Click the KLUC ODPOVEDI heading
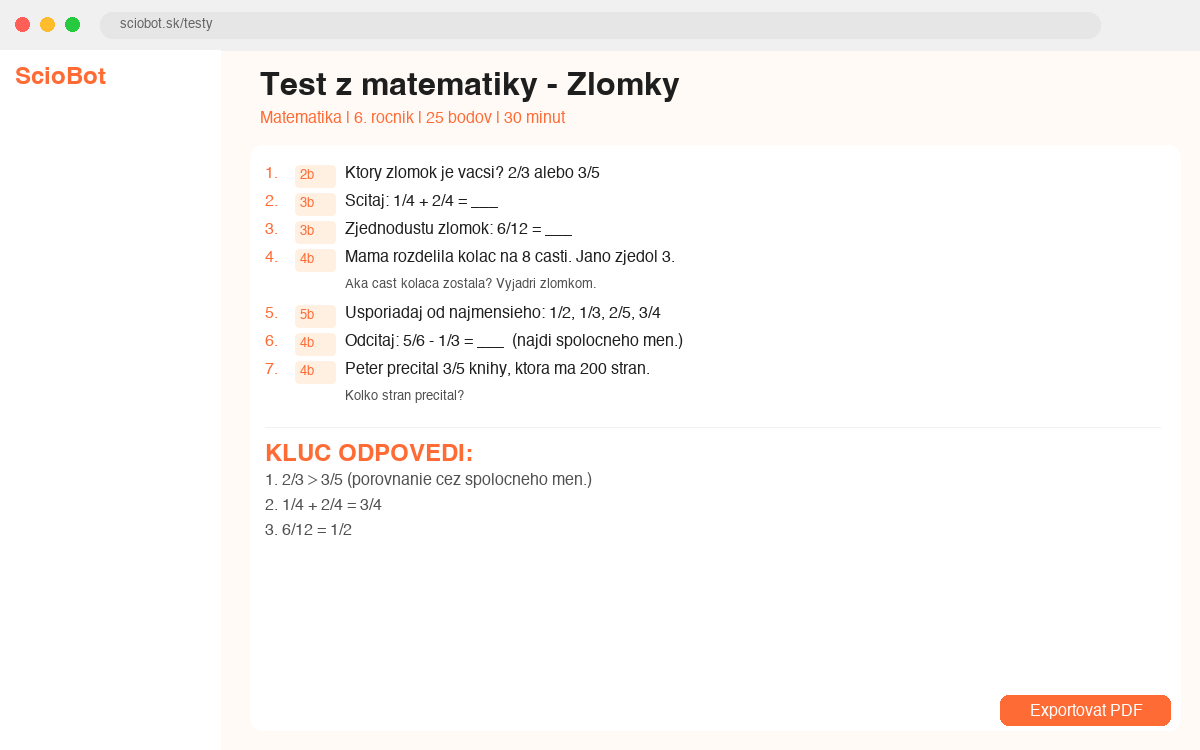This screenshot has height=750, width=1200. point(368,452)
